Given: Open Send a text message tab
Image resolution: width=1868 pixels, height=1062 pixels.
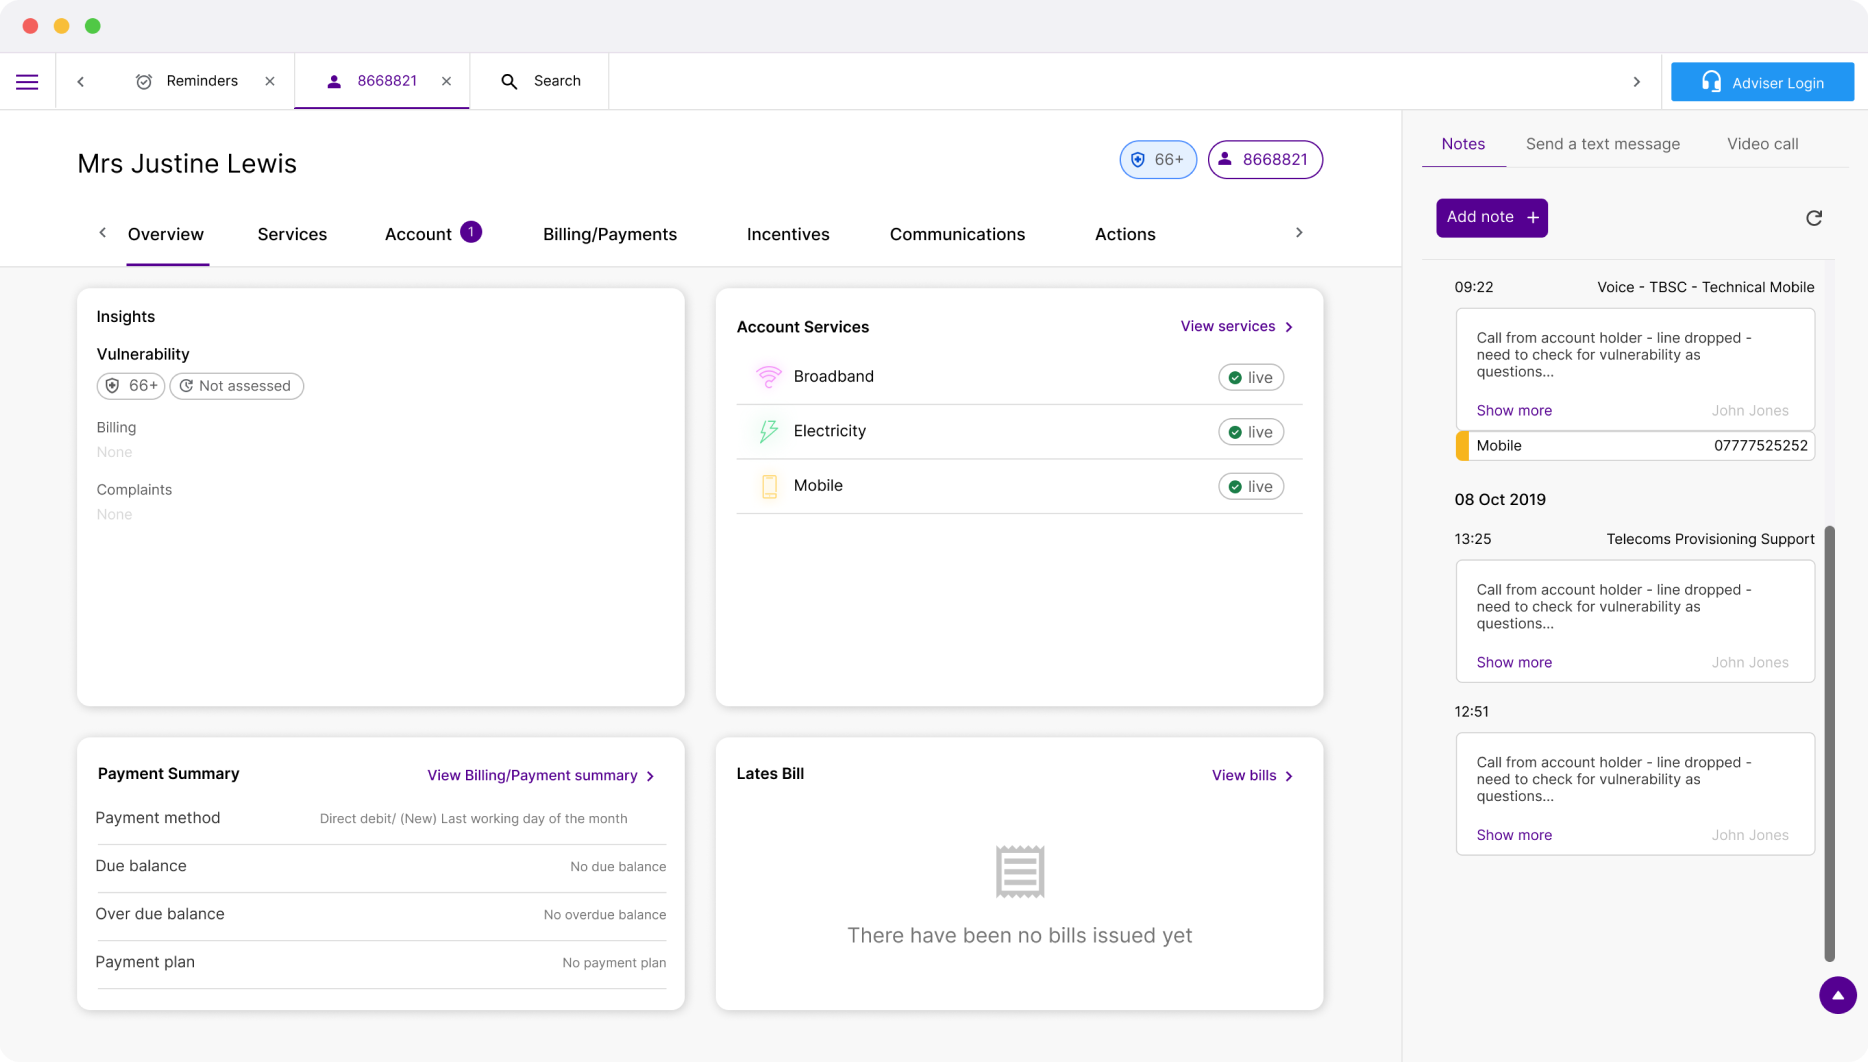Looking at the screenshot, I should (1602, 144).
